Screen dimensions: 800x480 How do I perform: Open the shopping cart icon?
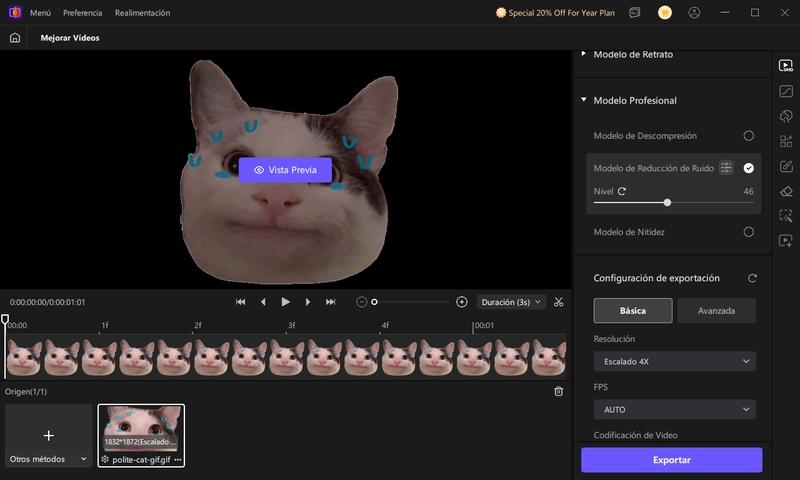click(664, 13)
